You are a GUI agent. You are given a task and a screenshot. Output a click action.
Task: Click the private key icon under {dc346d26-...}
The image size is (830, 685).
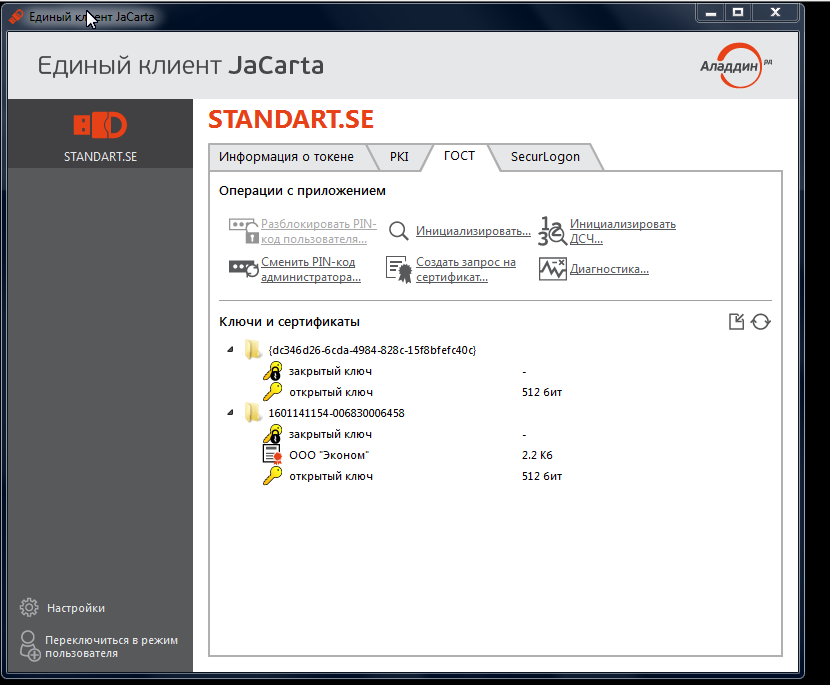pyautogui.click(x=273, y=371)
